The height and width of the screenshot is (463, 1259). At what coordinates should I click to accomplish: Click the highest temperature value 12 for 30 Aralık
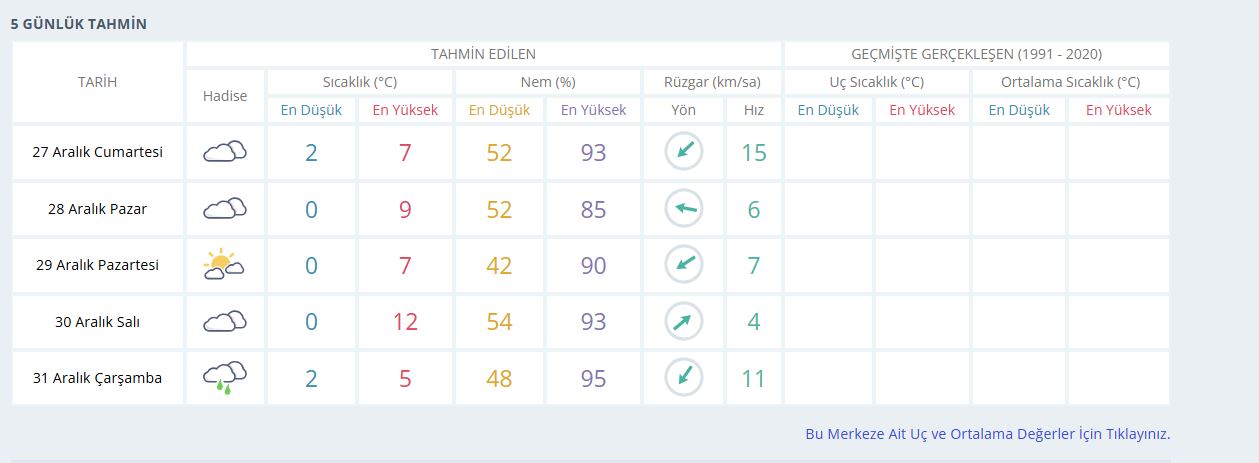[405, 322]
